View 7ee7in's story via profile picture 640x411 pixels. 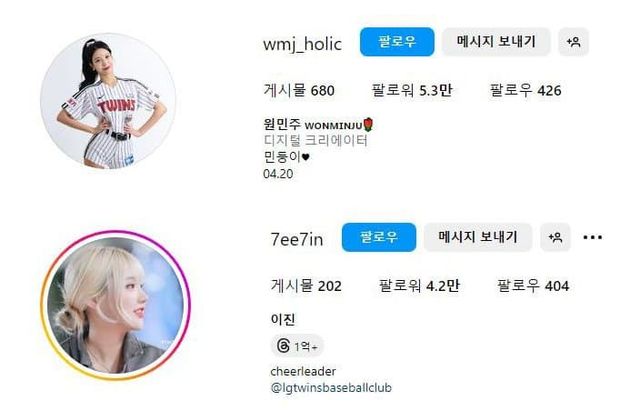coord(115,305)
